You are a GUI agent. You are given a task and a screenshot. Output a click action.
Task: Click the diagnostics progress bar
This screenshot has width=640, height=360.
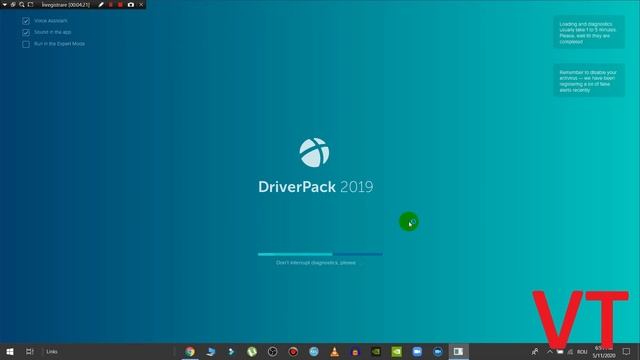tap(320, 254)
